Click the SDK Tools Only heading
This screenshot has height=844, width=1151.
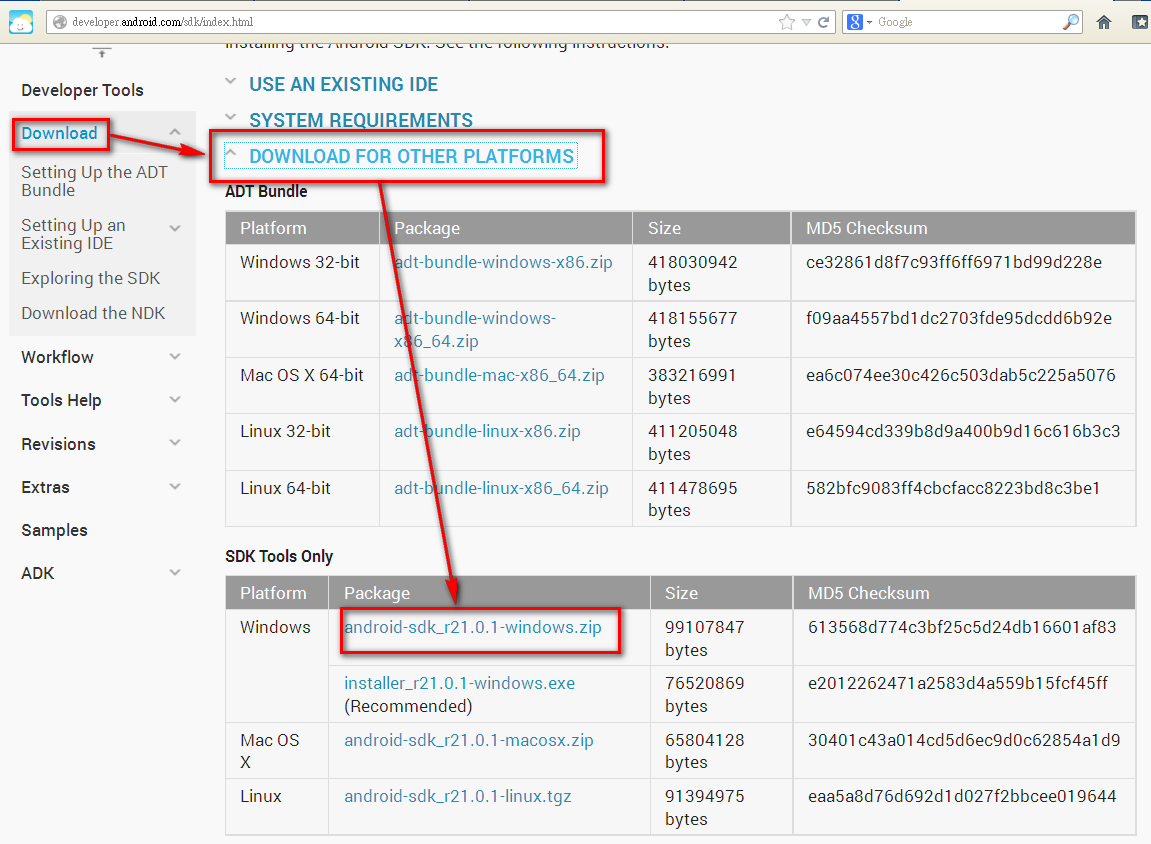[279, 556]
